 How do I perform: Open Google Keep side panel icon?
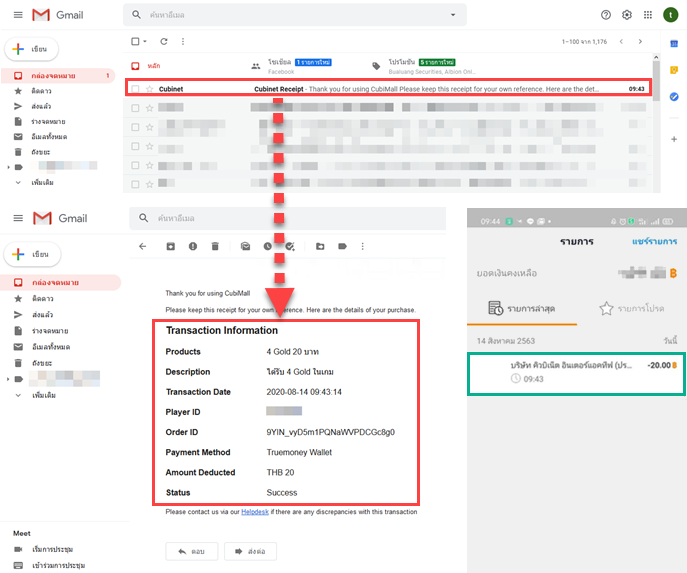674,70
